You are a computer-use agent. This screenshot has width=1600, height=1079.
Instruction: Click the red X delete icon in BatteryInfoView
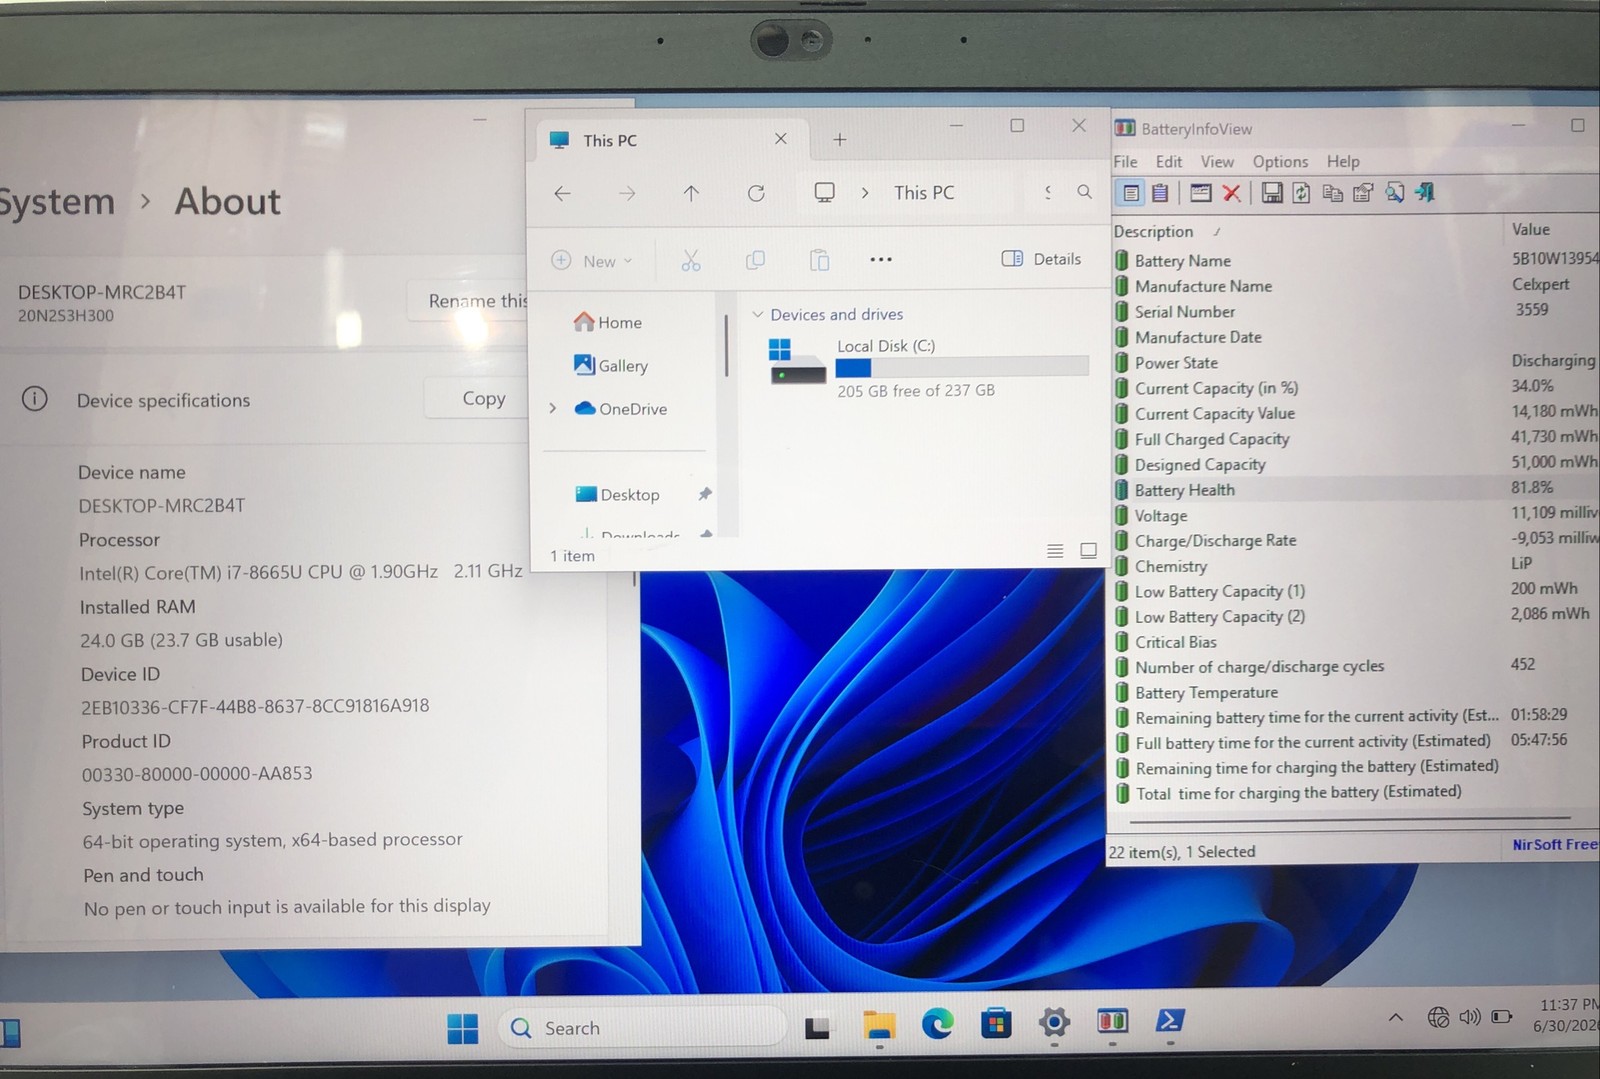tap(1231, 193)
